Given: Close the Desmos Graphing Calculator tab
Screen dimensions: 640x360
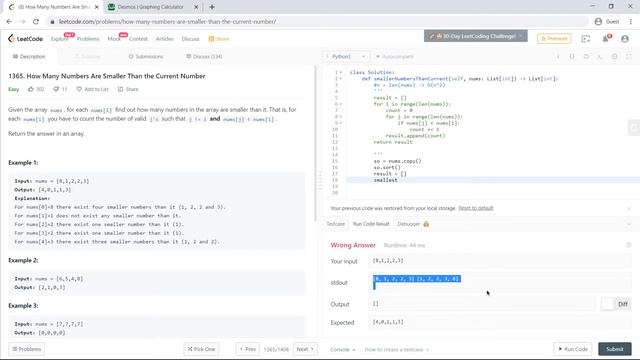Looking at the screenshot, I should [x=196, y=7].
